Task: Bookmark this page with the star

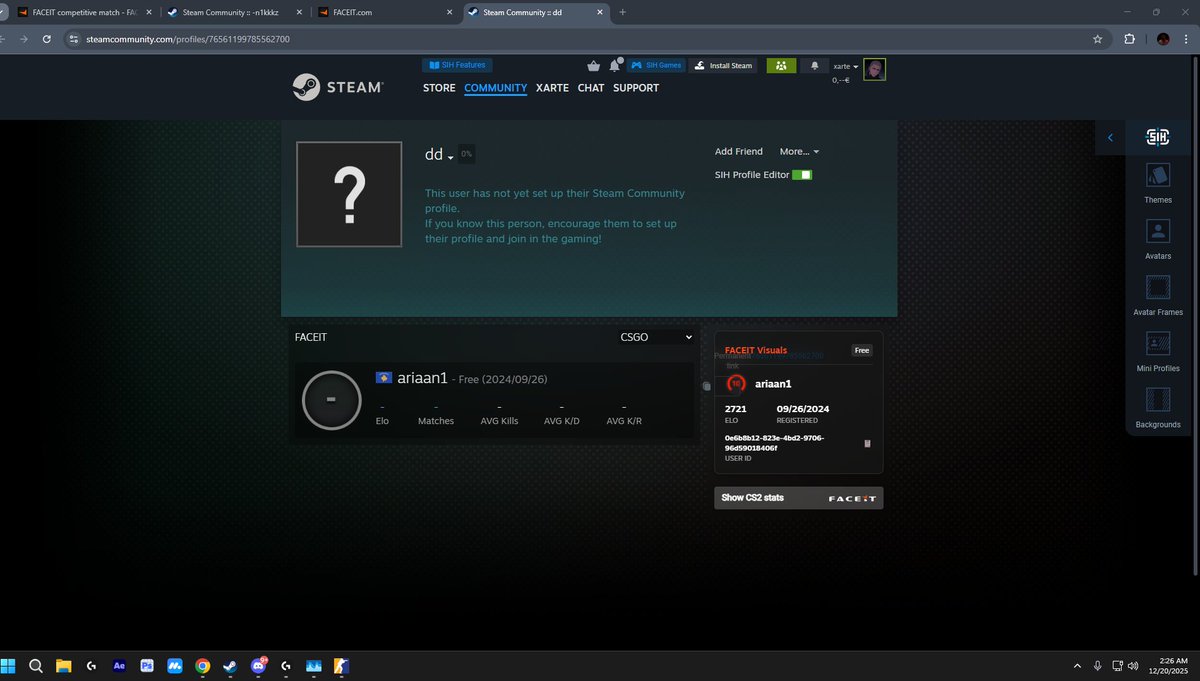Action: click(x=1097, y=39)
